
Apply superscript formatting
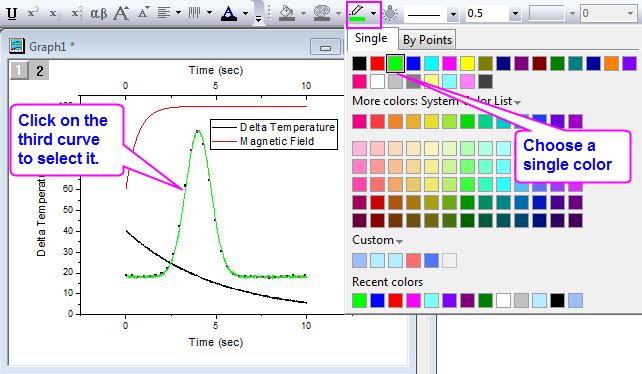[33, 13]
